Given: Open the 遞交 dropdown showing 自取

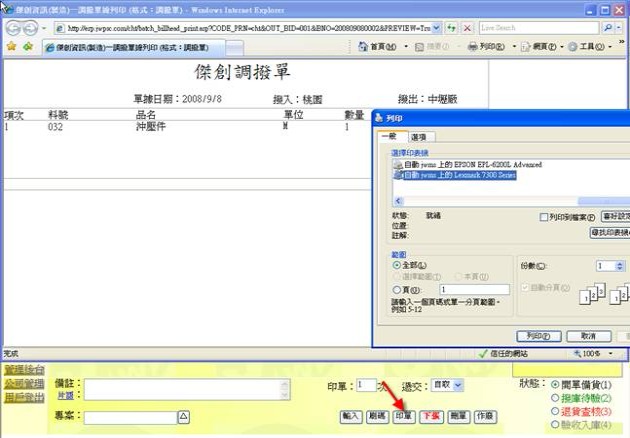Looking at the screenshot, I should point(446,384).
